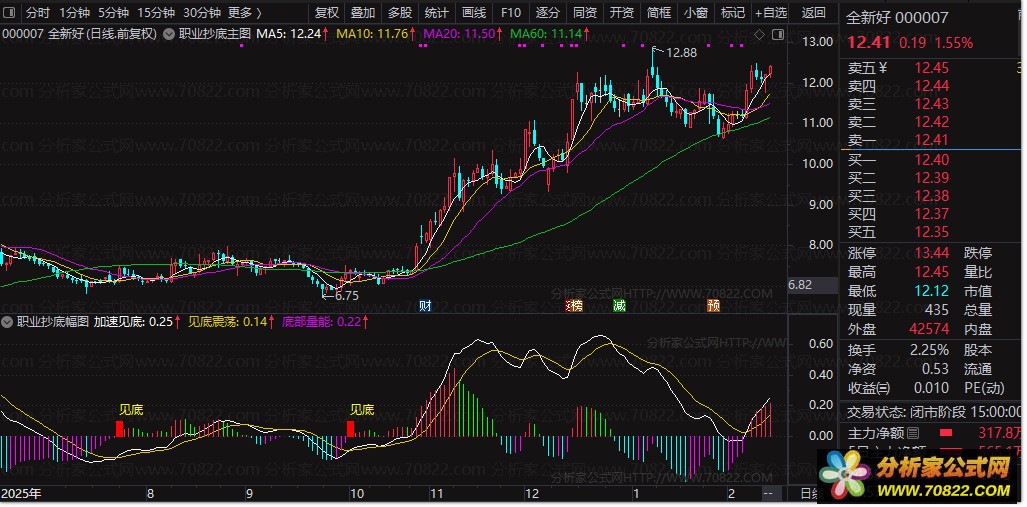Select the 卖一 12.41 ask row
Screen dimensions: 1027x507
pos(931,140)
